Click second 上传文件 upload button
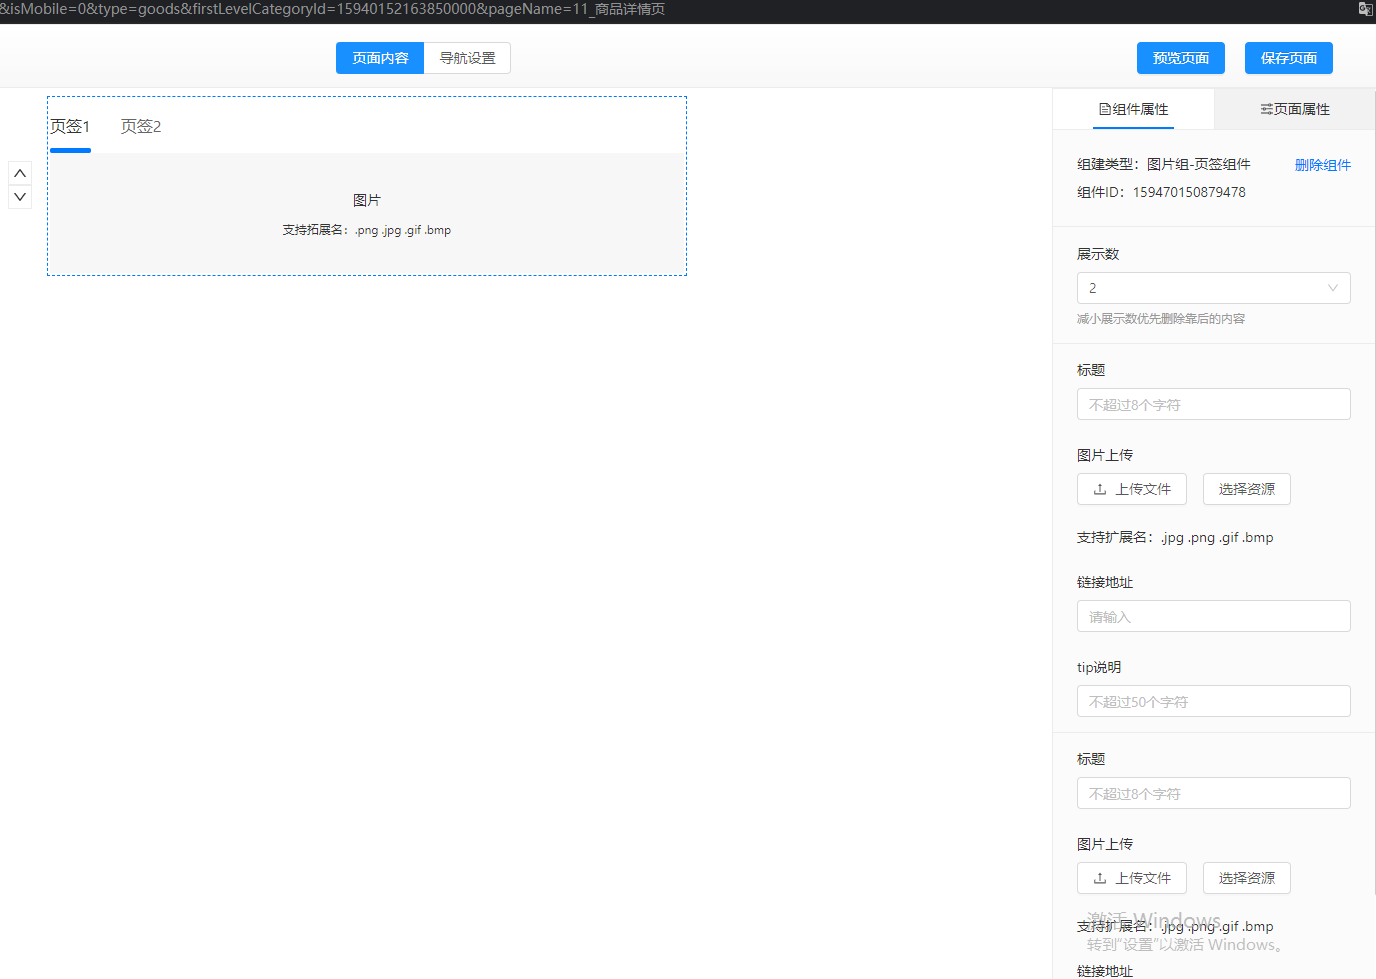This screenshot has height=979, width=1376. (x=1132, y=878)
